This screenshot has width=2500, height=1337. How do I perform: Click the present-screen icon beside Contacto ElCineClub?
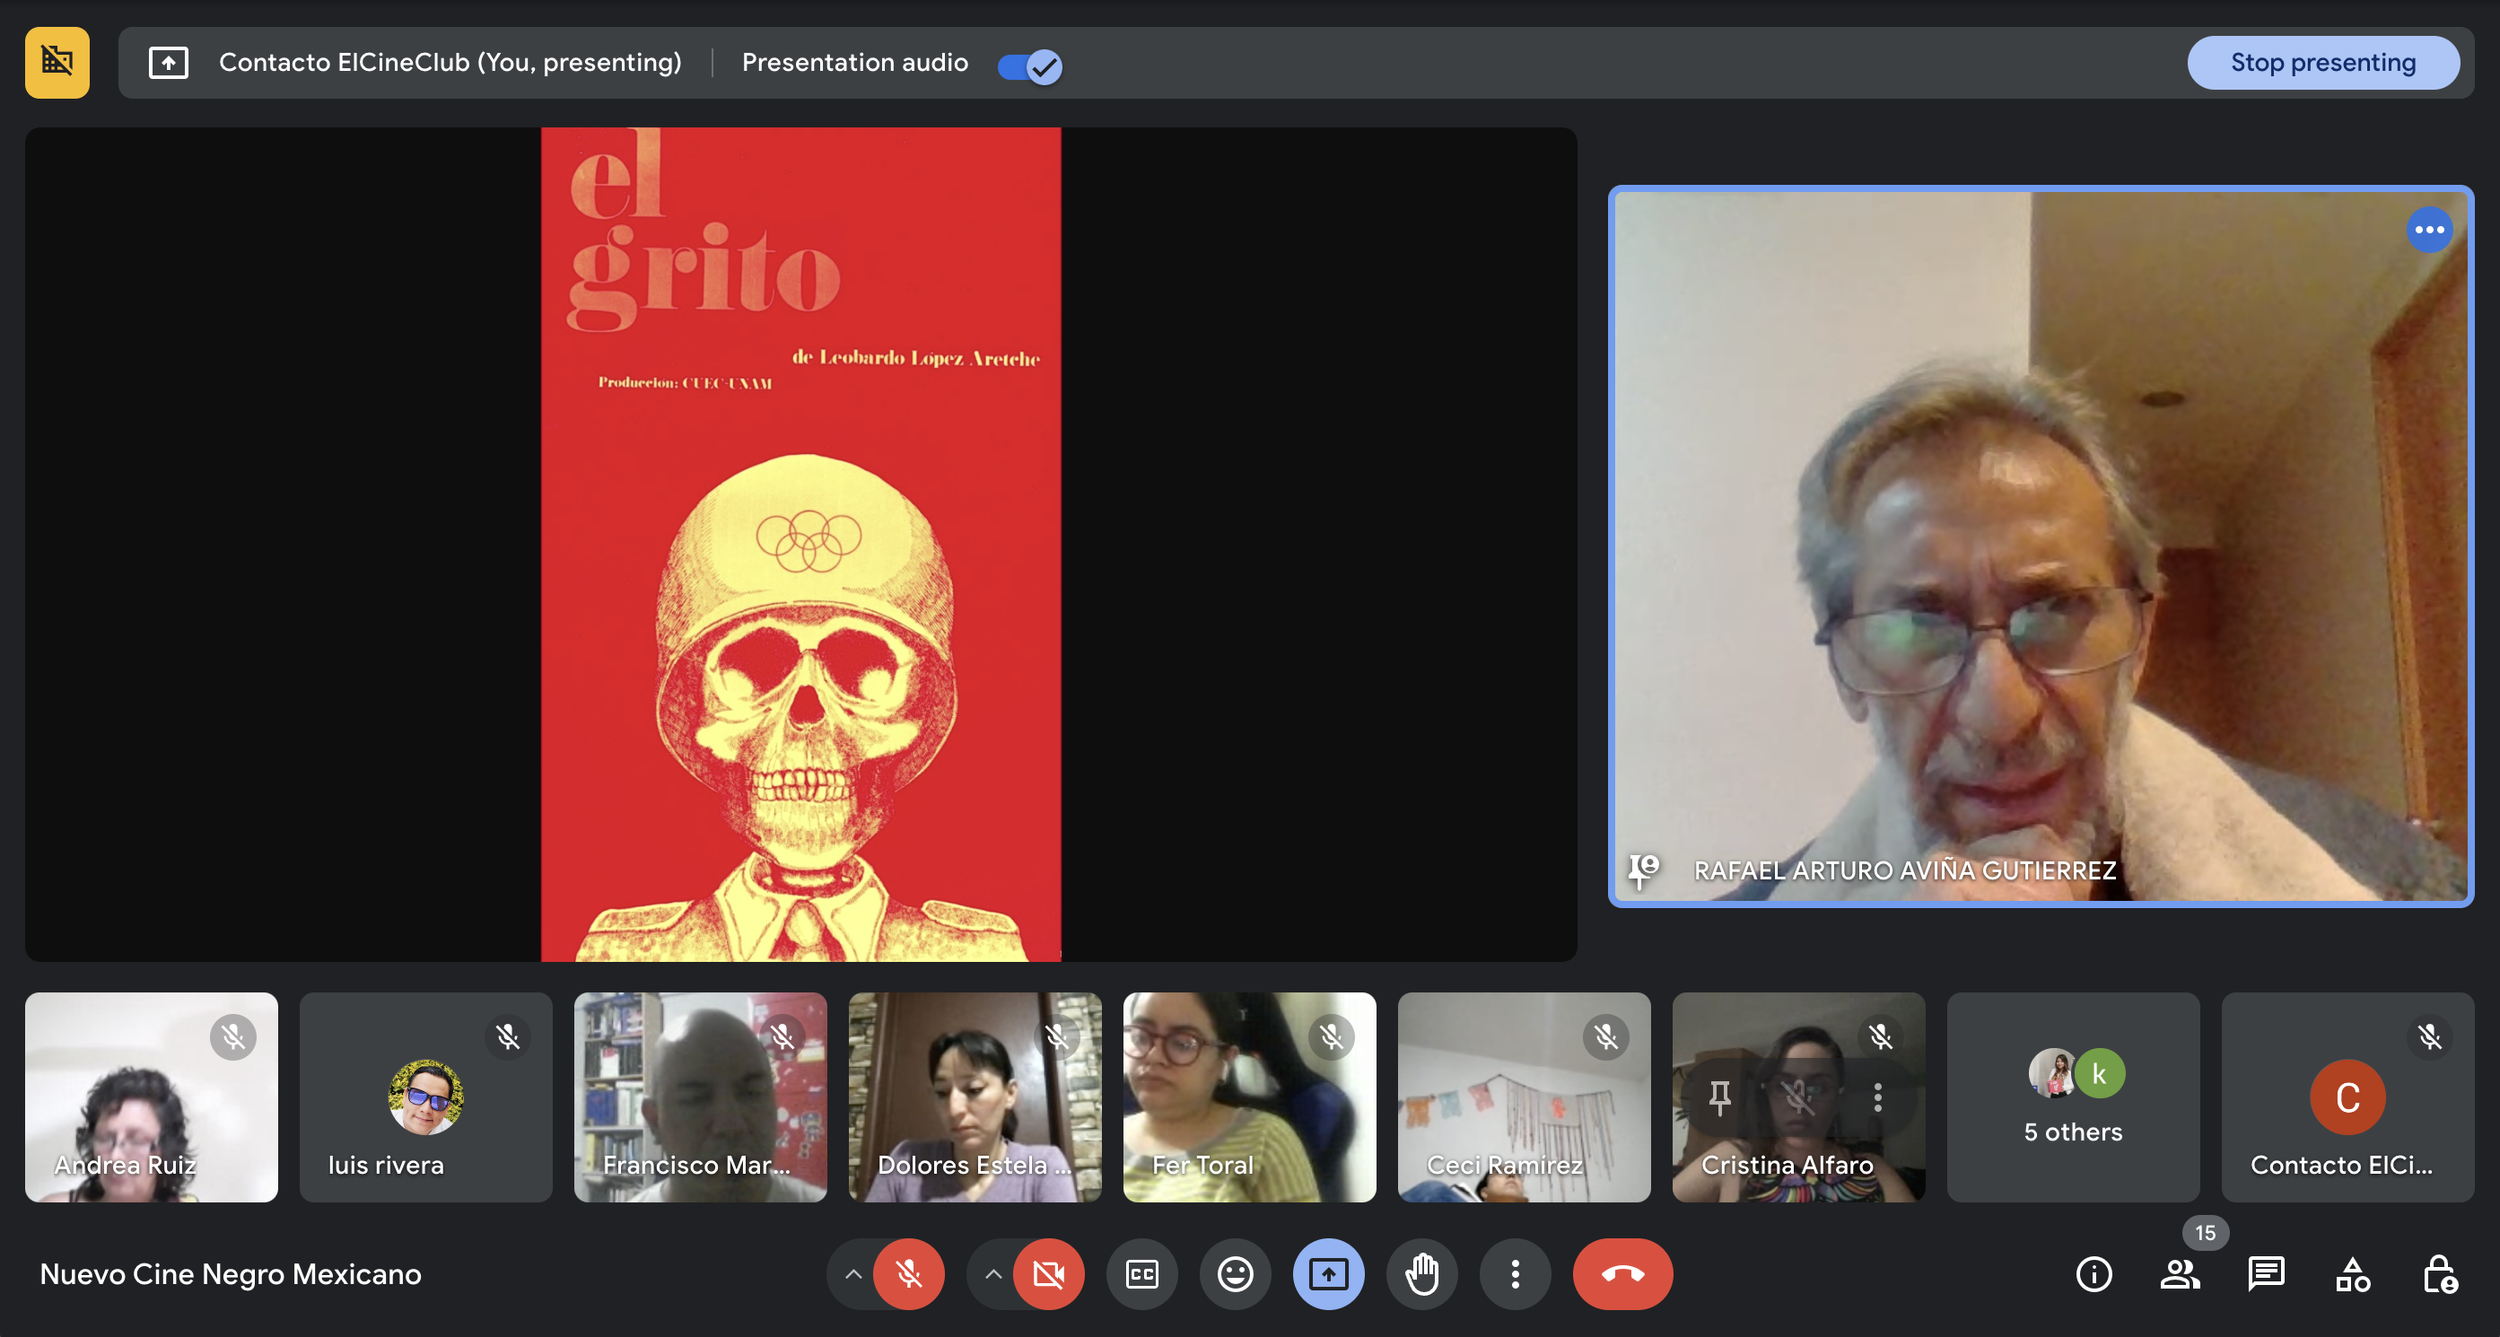168,63
